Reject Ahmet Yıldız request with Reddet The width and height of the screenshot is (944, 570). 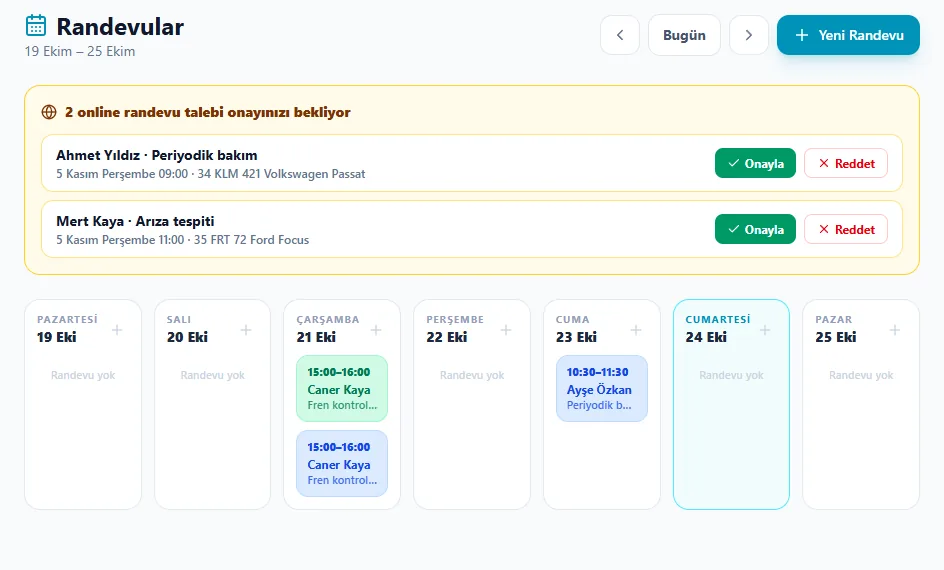(846, 163)
